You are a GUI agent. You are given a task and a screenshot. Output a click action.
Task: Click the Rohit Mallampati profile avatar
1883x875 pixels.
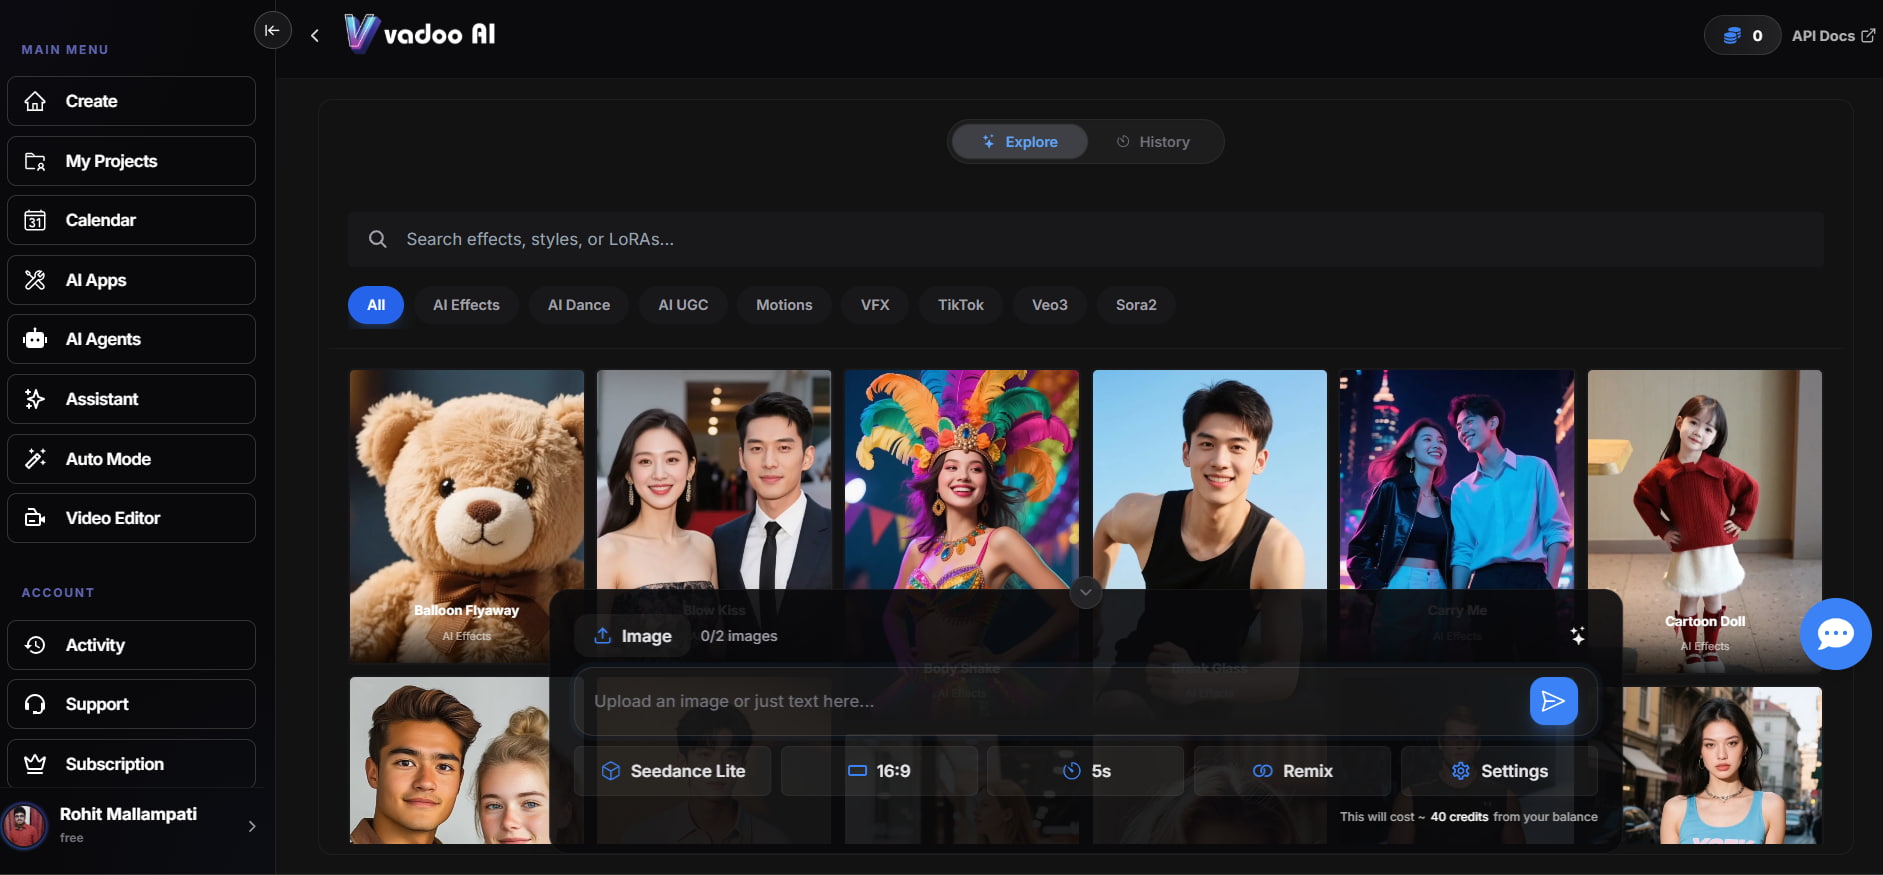[x=25, y=826]
